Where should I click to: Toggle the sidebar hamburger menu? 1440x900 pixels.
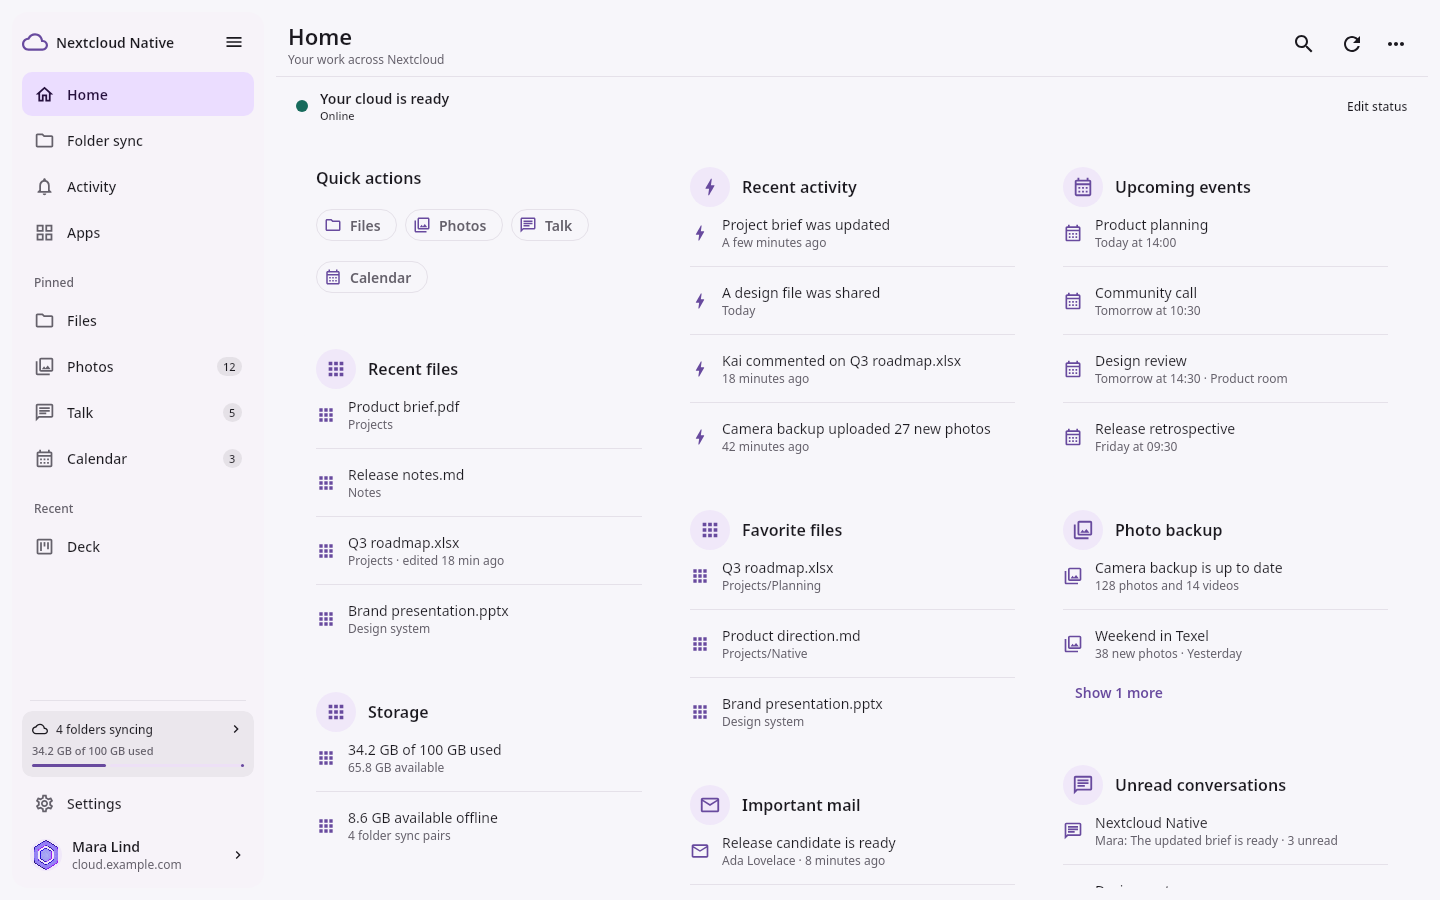pyautogui.click(x=234, y=42)
